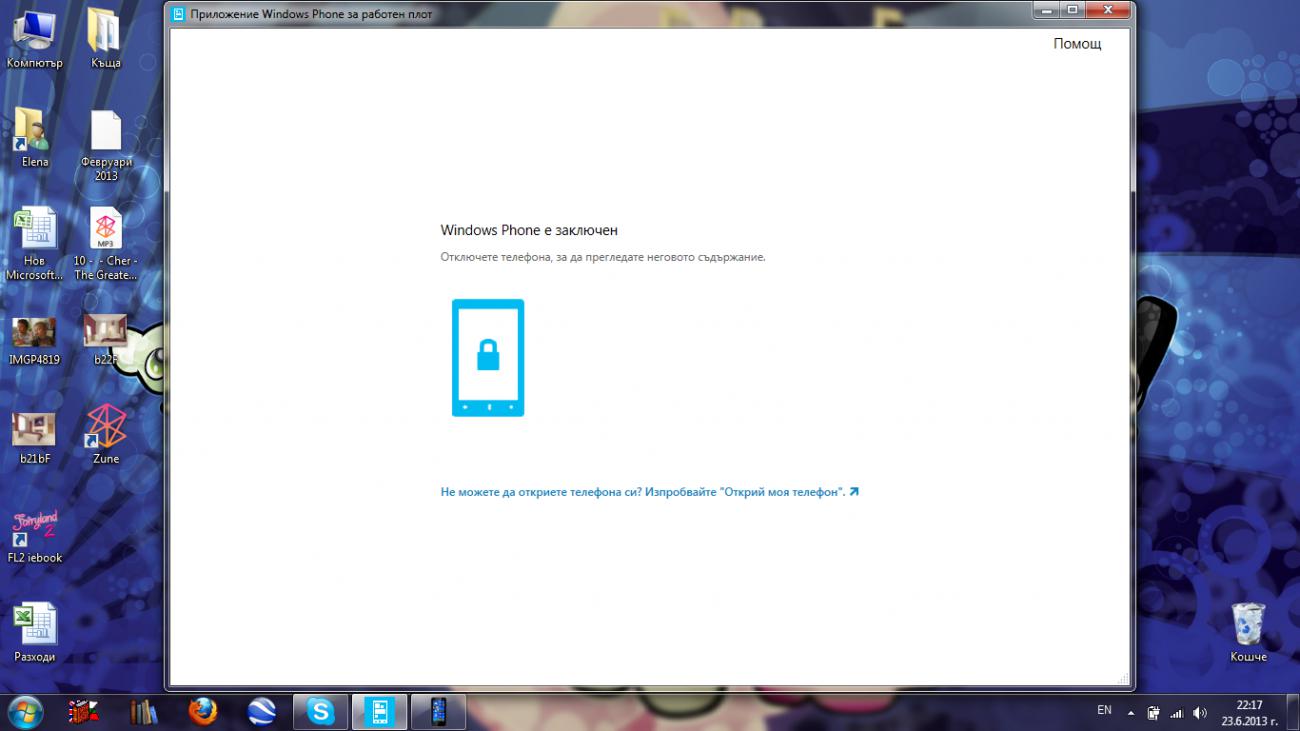Open the Помощ help link
The height and width of the screenshot is (731, 1300).
coord(1077,44)
